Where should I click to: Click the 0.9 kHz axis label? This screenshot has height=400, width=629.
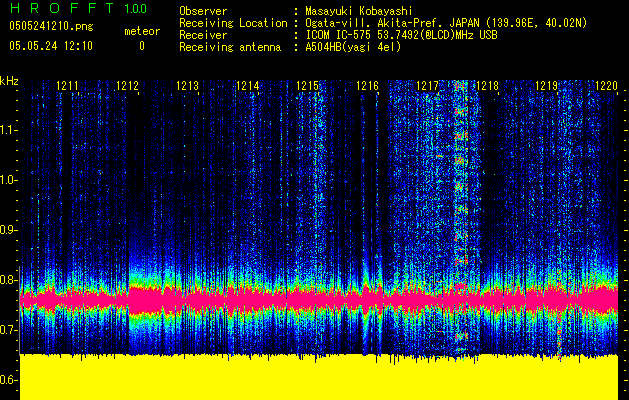coord(8,230)
